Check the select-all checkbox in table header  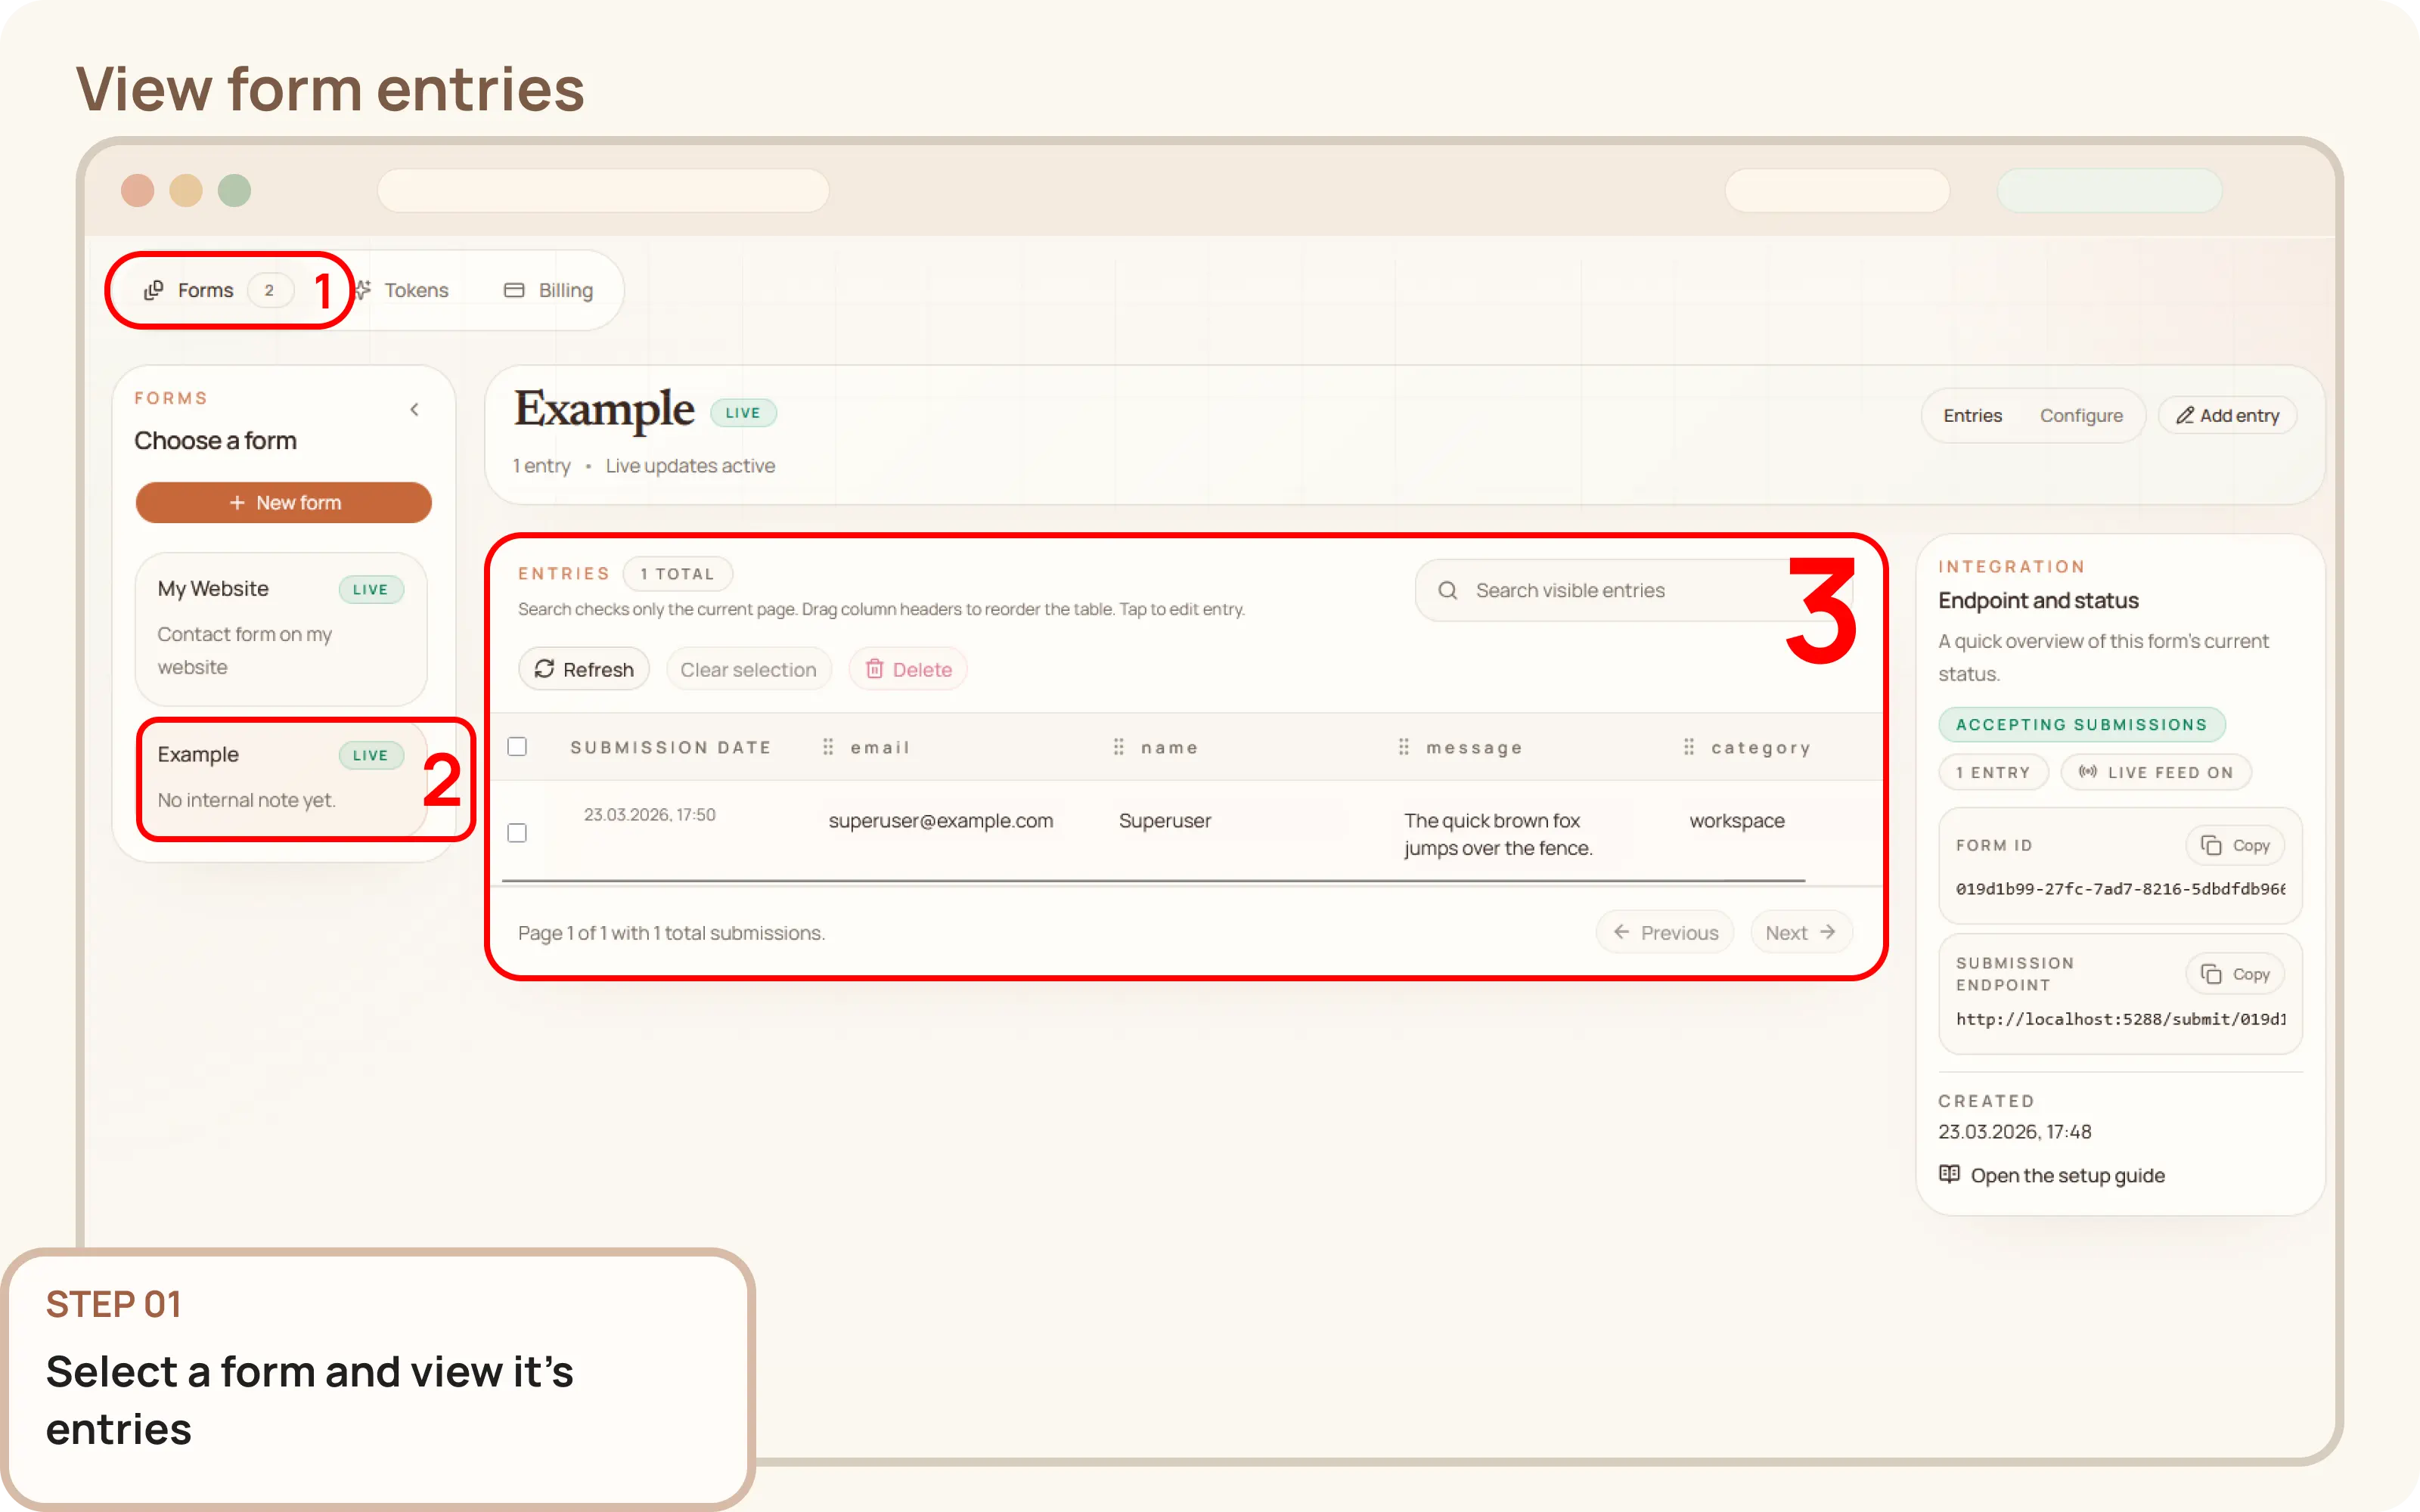(518, 746)
